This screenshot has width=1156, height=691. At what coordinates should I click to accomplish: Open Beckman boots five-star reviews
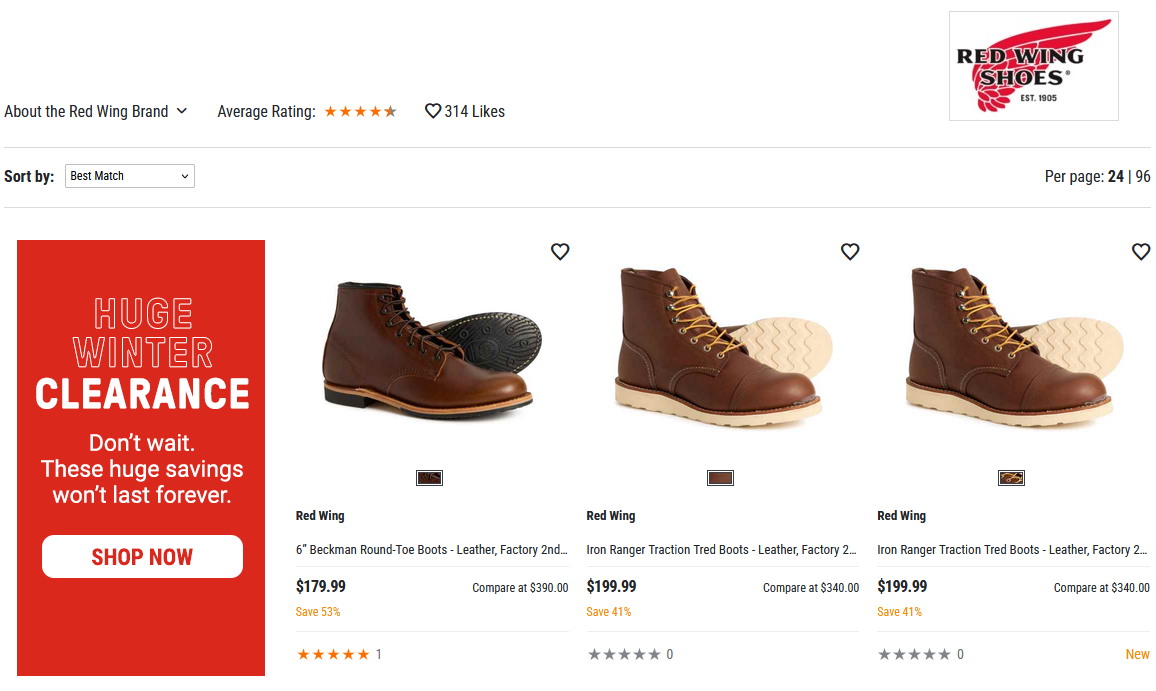pos(333,654)
